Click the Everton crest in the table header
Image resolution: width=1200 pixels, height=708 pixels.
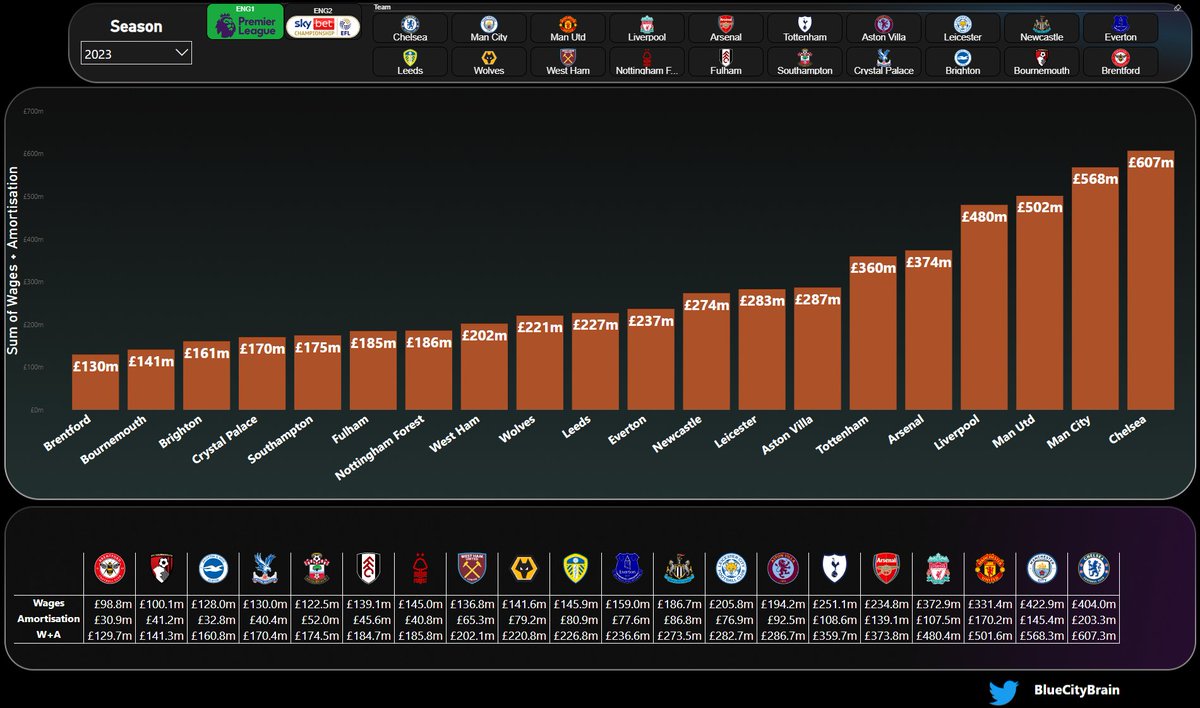(625, 569)
